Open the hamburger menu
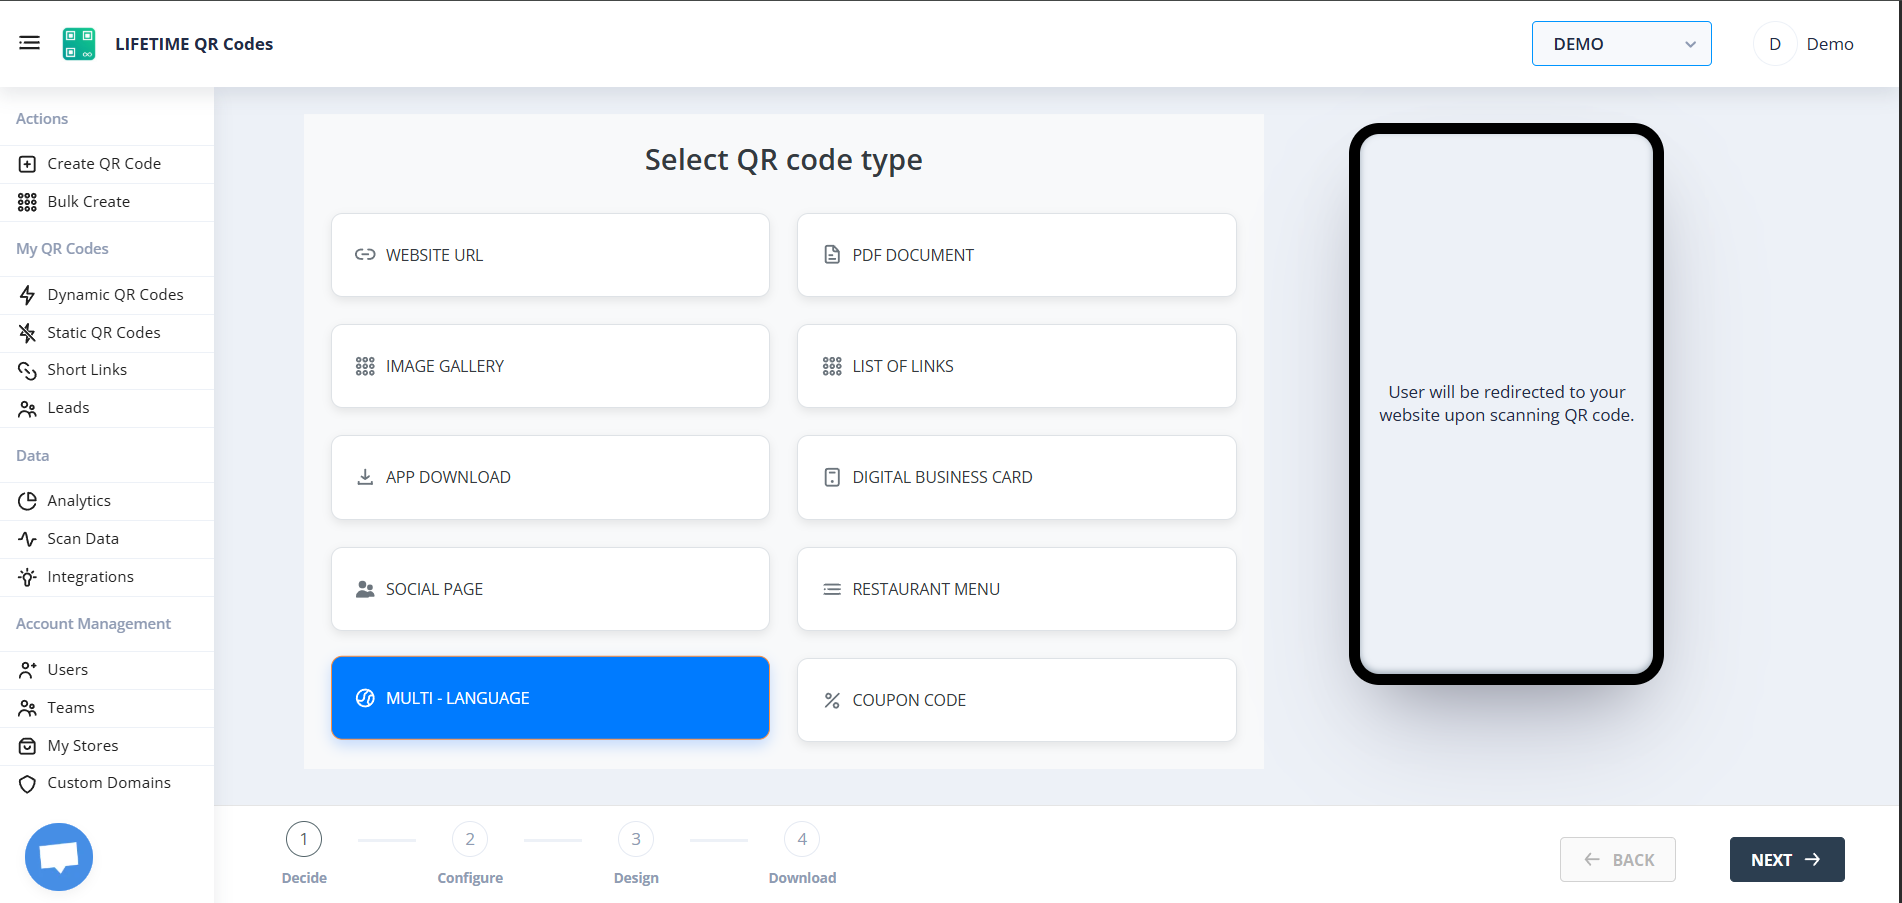The height and width of the screenshot is (903, 1902). (29, 42)
